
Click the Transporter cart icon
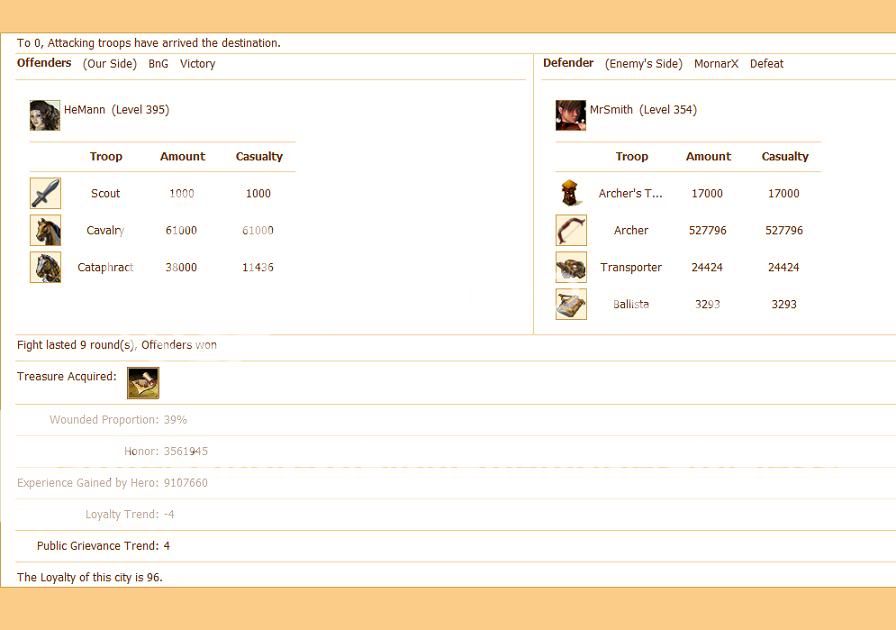tap(570, 267)
